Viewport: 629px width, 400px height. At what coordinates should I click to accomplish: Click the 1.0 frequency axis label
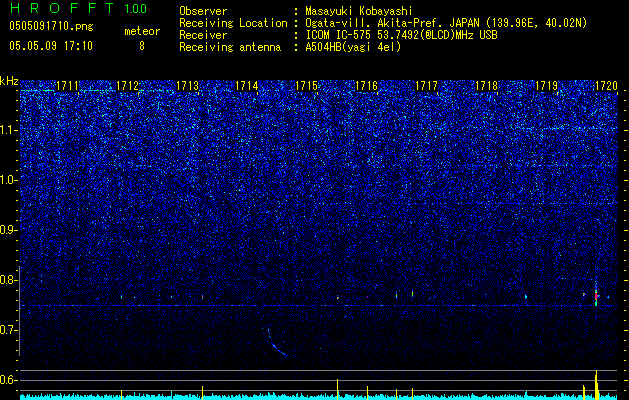pos(9,180)
